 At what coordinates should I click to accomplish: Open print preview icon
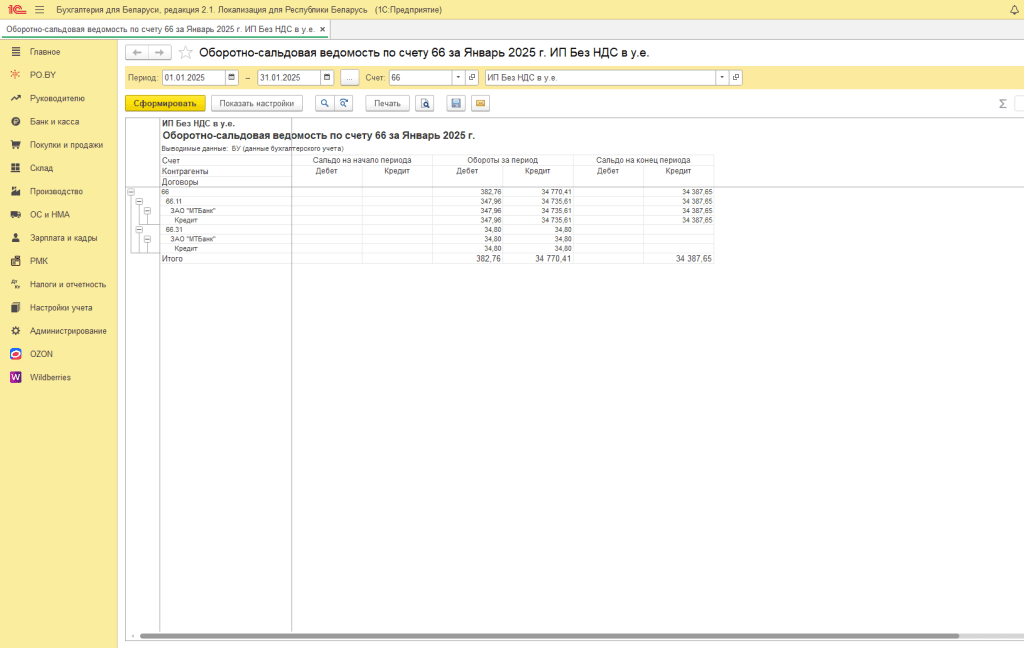coord(424,103)
